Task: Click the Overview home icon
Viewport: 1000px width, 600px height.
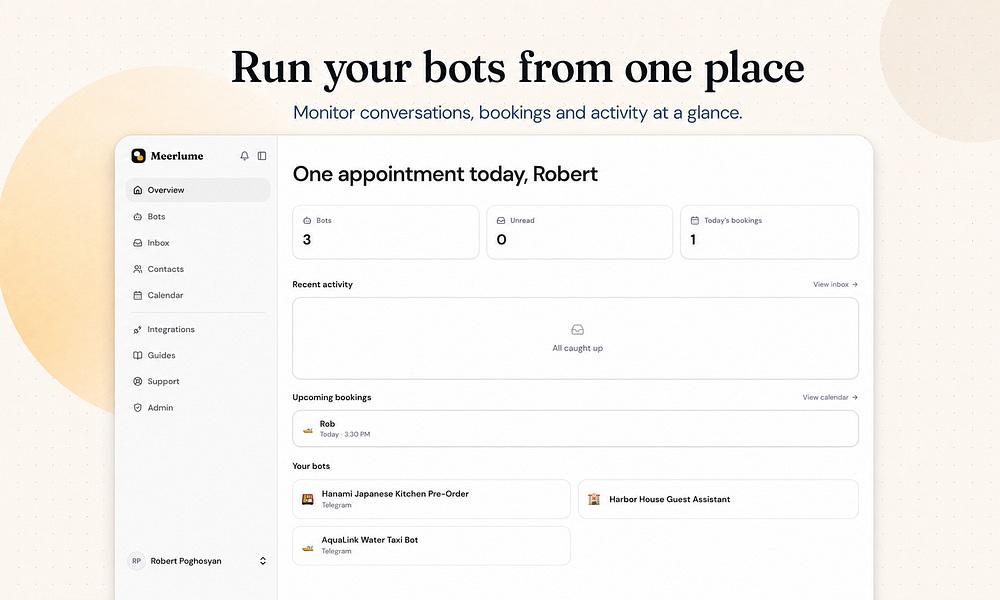Action: (138, 190)
